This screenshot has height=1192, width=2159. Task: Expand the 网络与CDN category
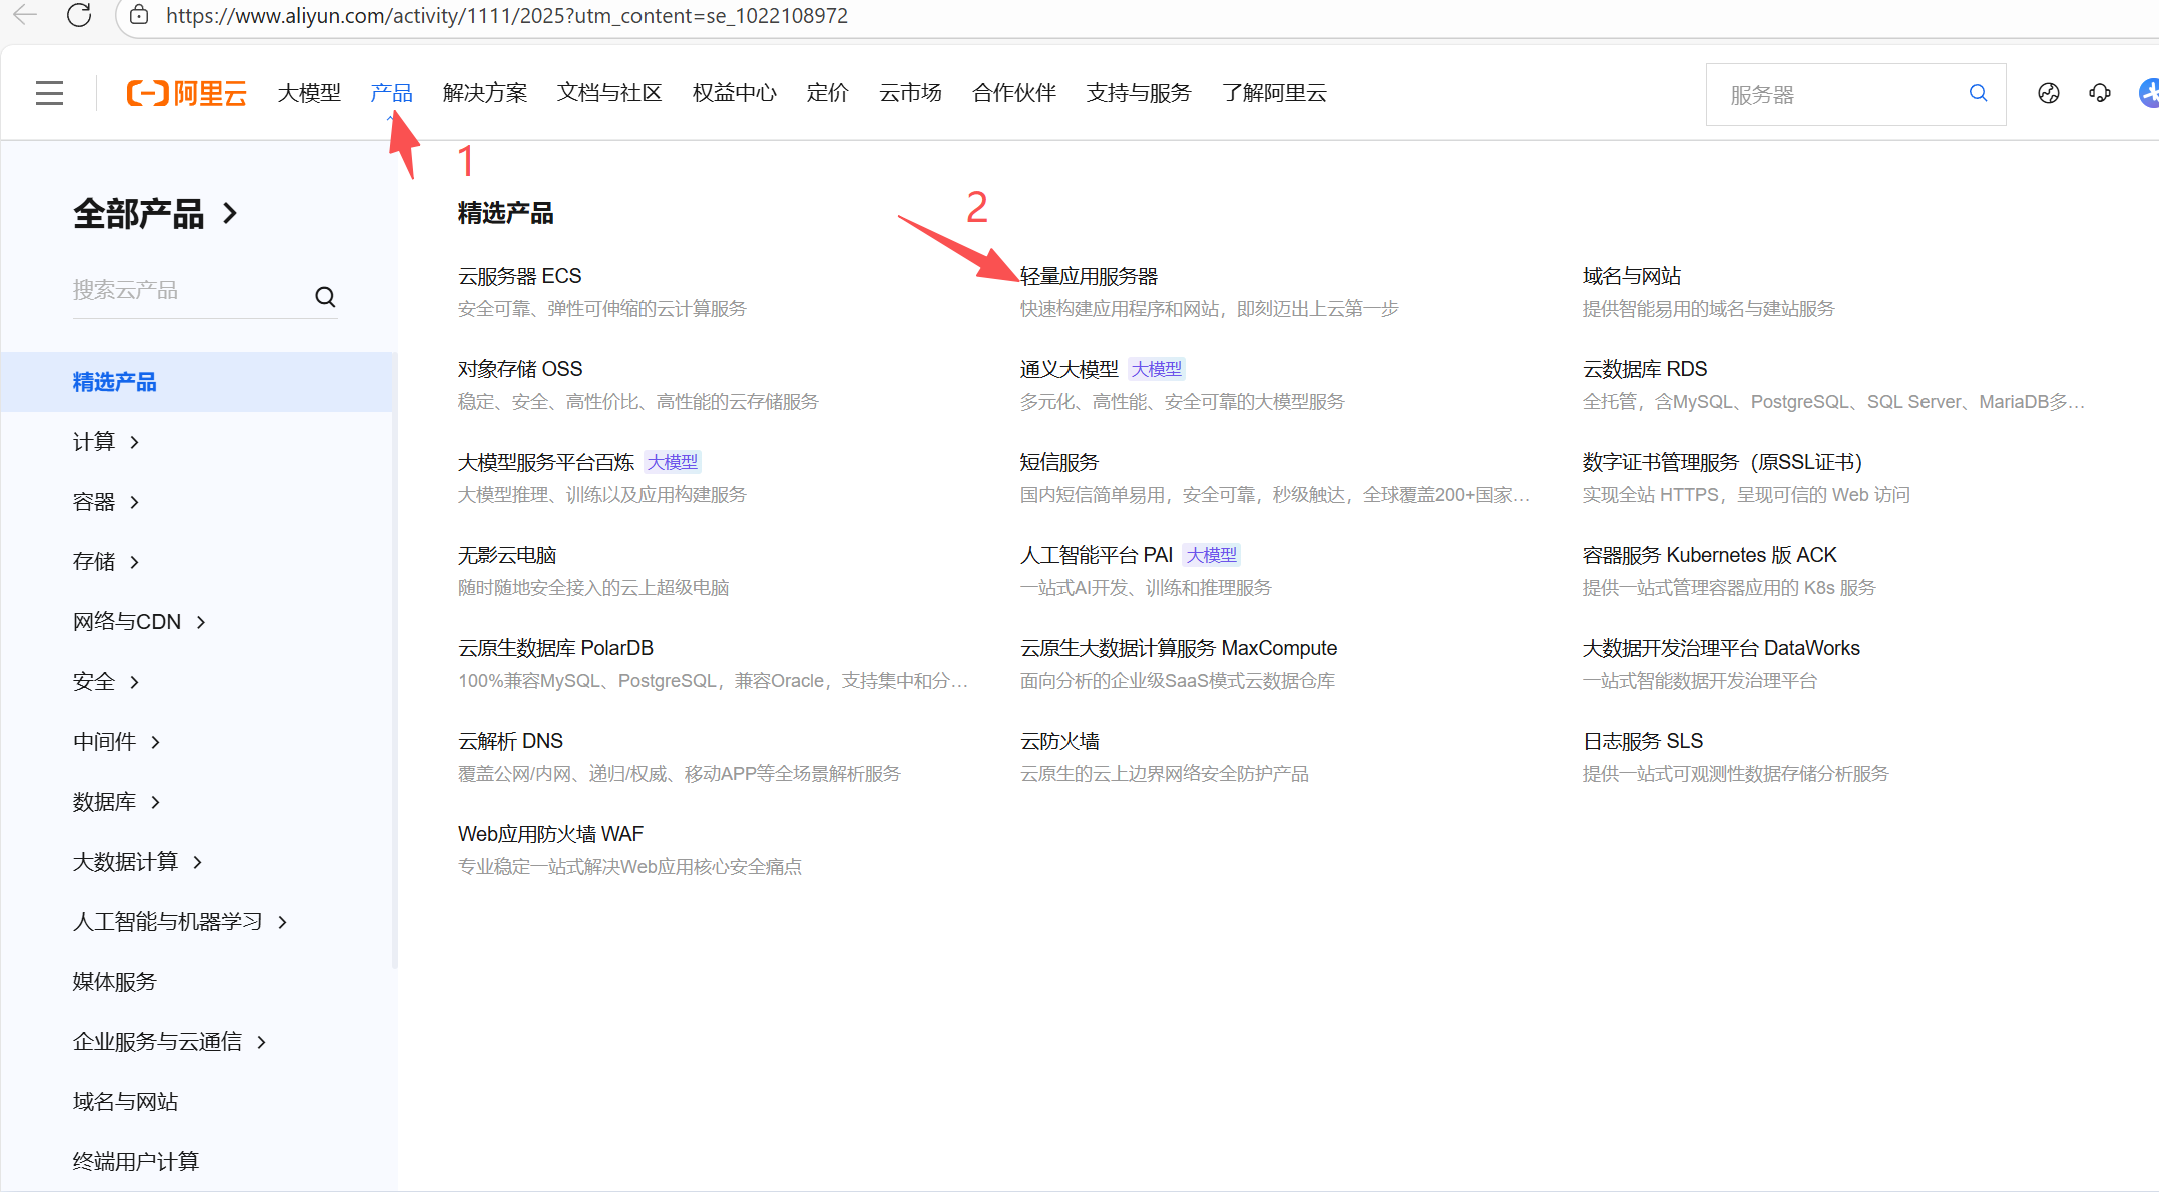140,622
